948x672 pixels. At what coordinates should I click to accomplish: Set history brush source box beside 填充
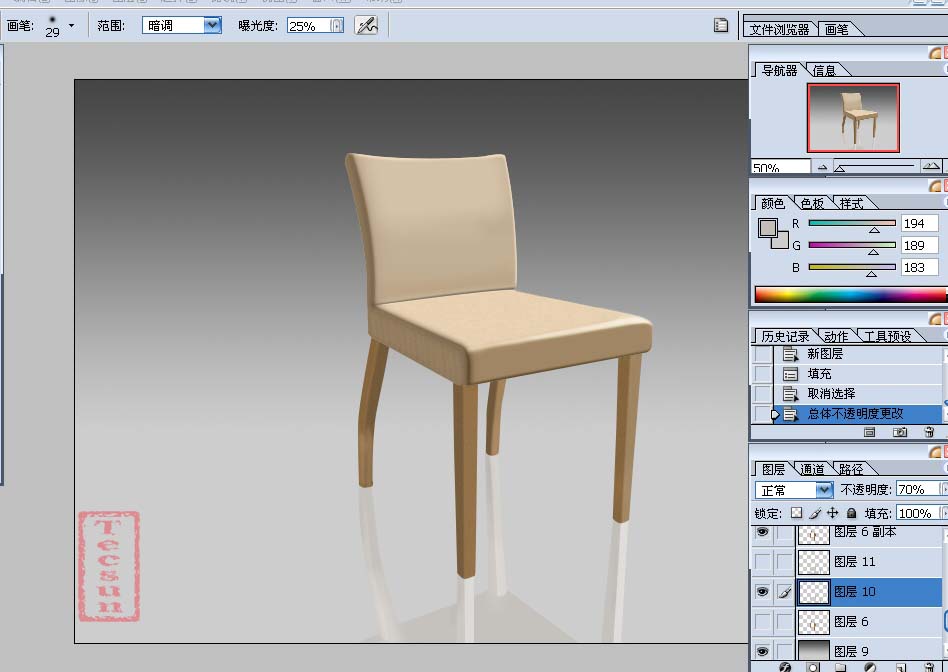pos(763,374)
